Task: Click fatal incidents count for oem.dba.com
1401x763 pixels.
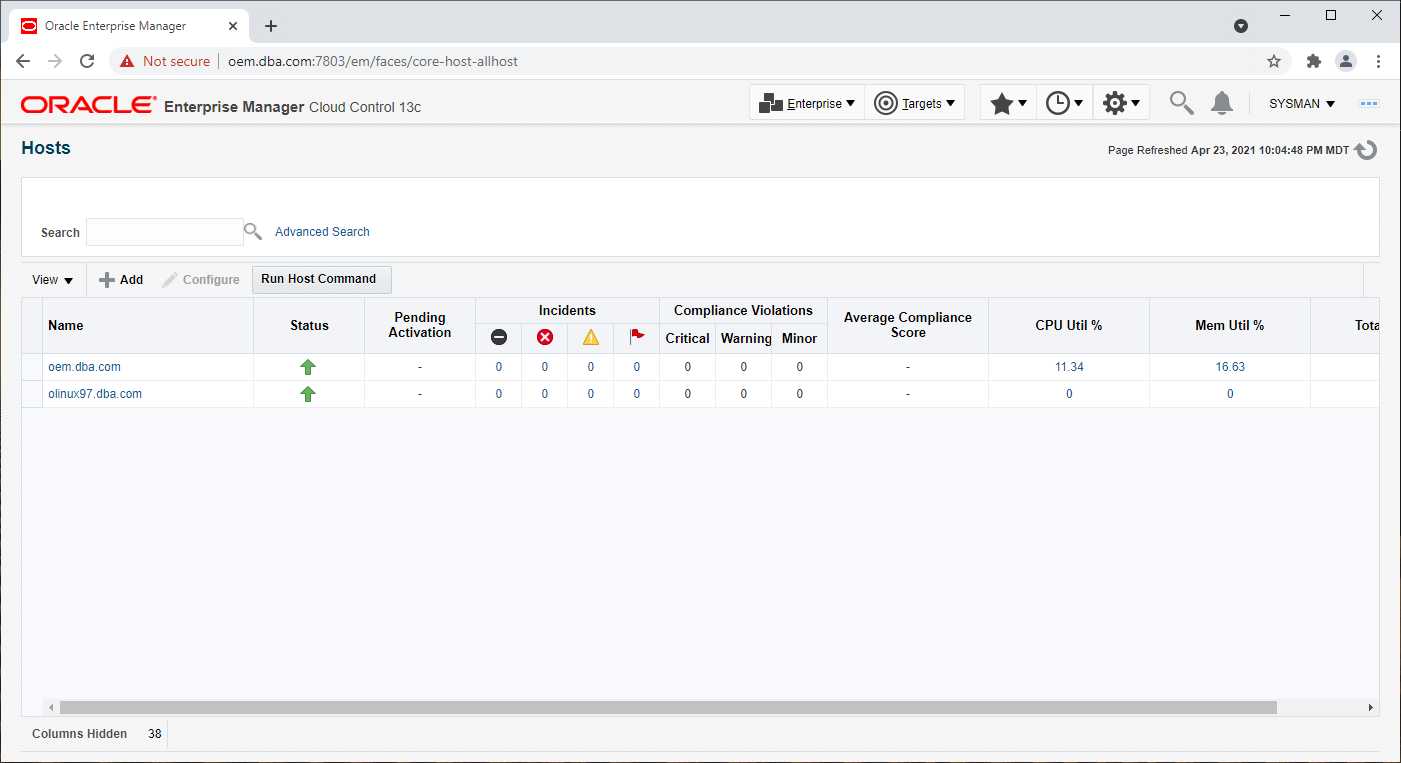Action: point(499,367)
